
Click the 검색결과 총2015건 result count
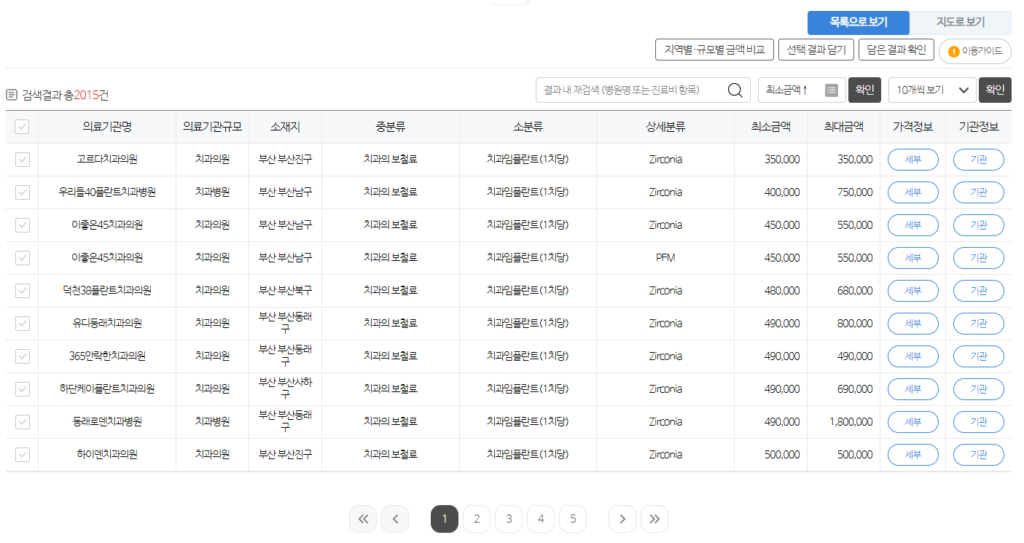(x=65, y=95)
